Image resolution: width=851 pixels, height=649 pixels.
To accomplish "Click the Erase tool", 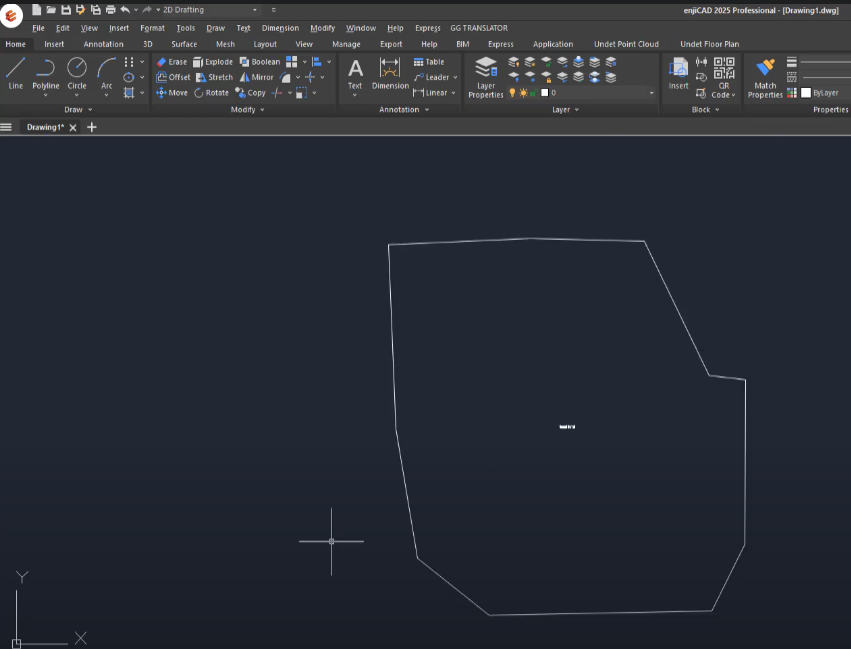I will point(171,62).
